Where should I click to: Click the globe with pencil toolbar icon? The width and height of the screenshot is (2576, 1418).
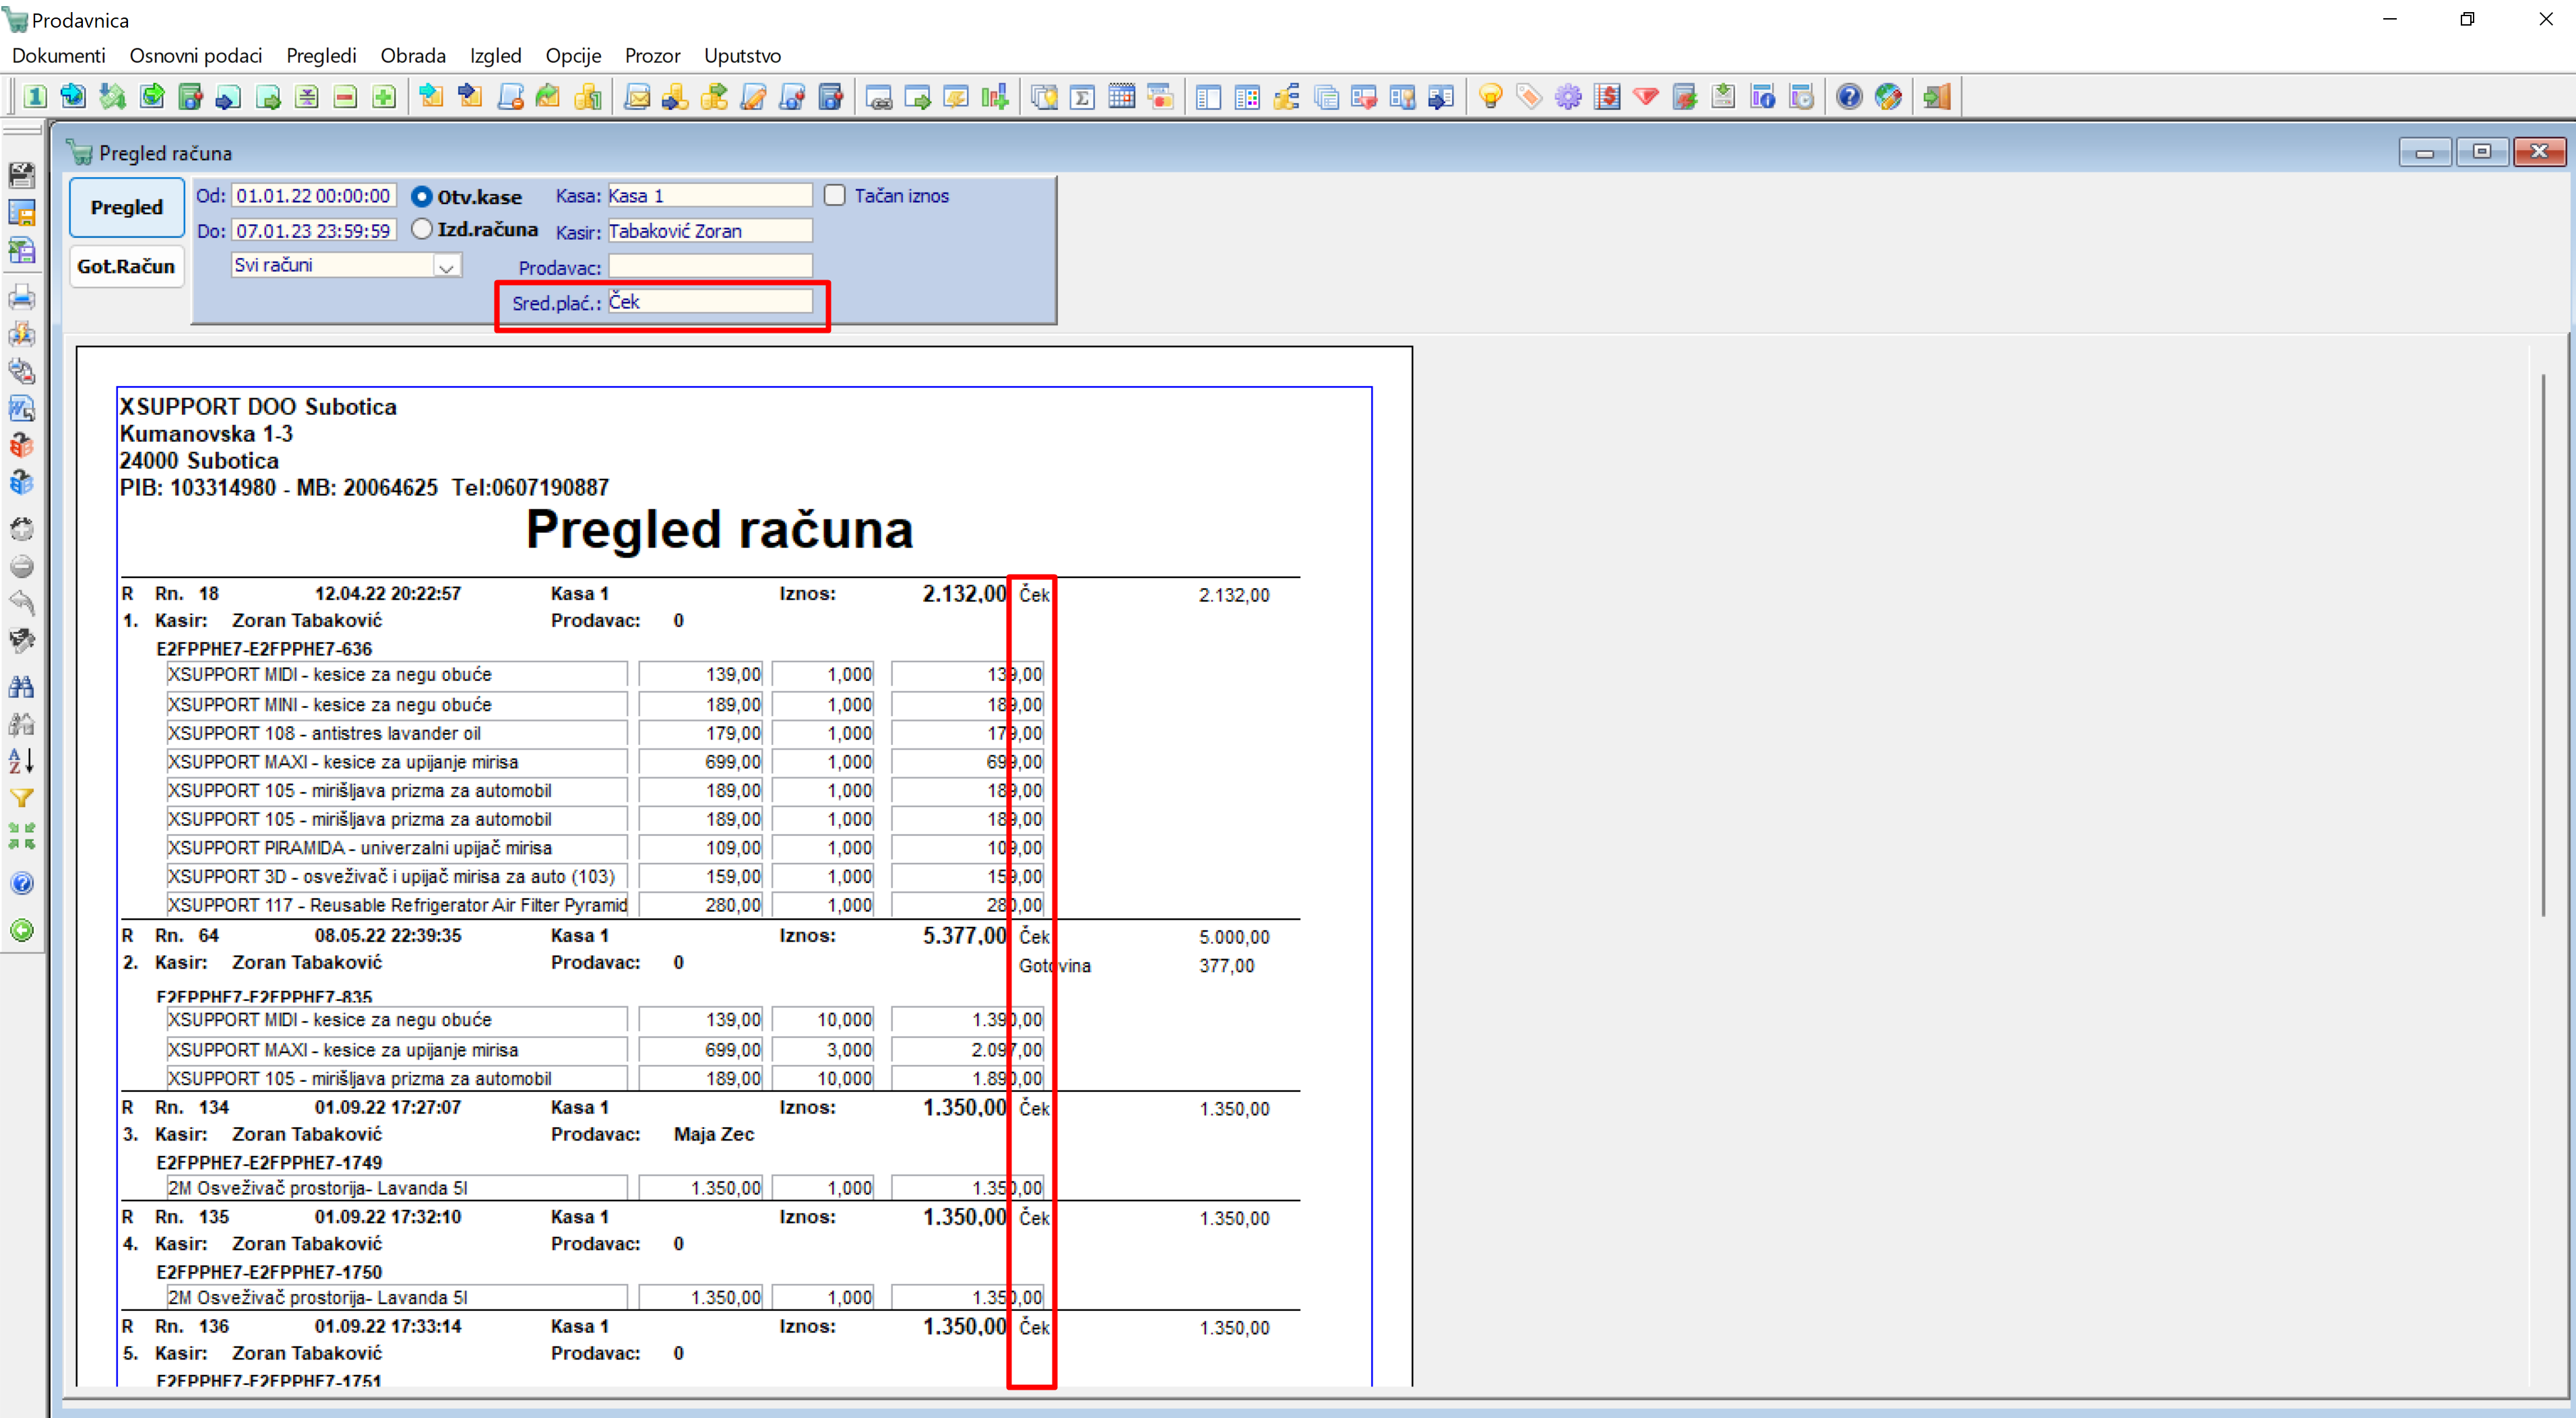tap(1888, 97)
